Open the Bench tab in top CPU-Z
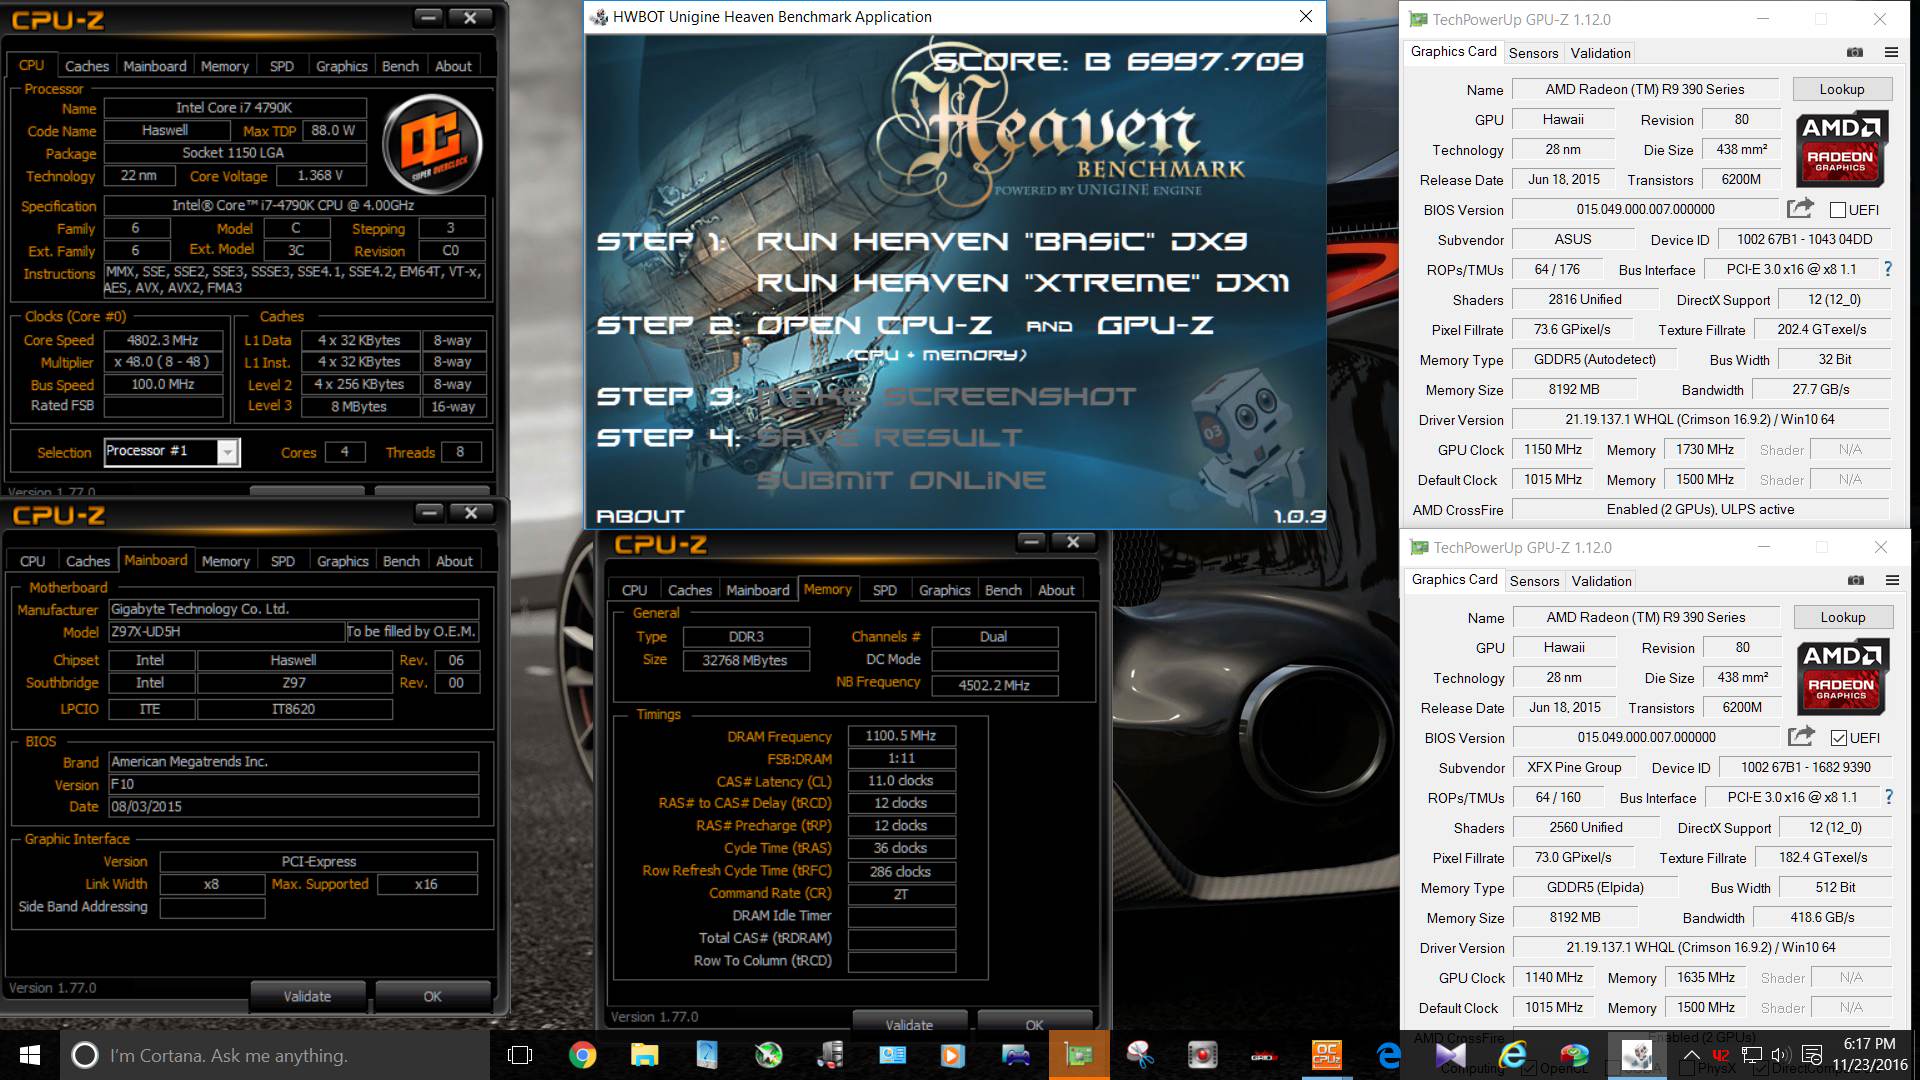Viewport: 1920px width, 1080px height. coord(400,66)
